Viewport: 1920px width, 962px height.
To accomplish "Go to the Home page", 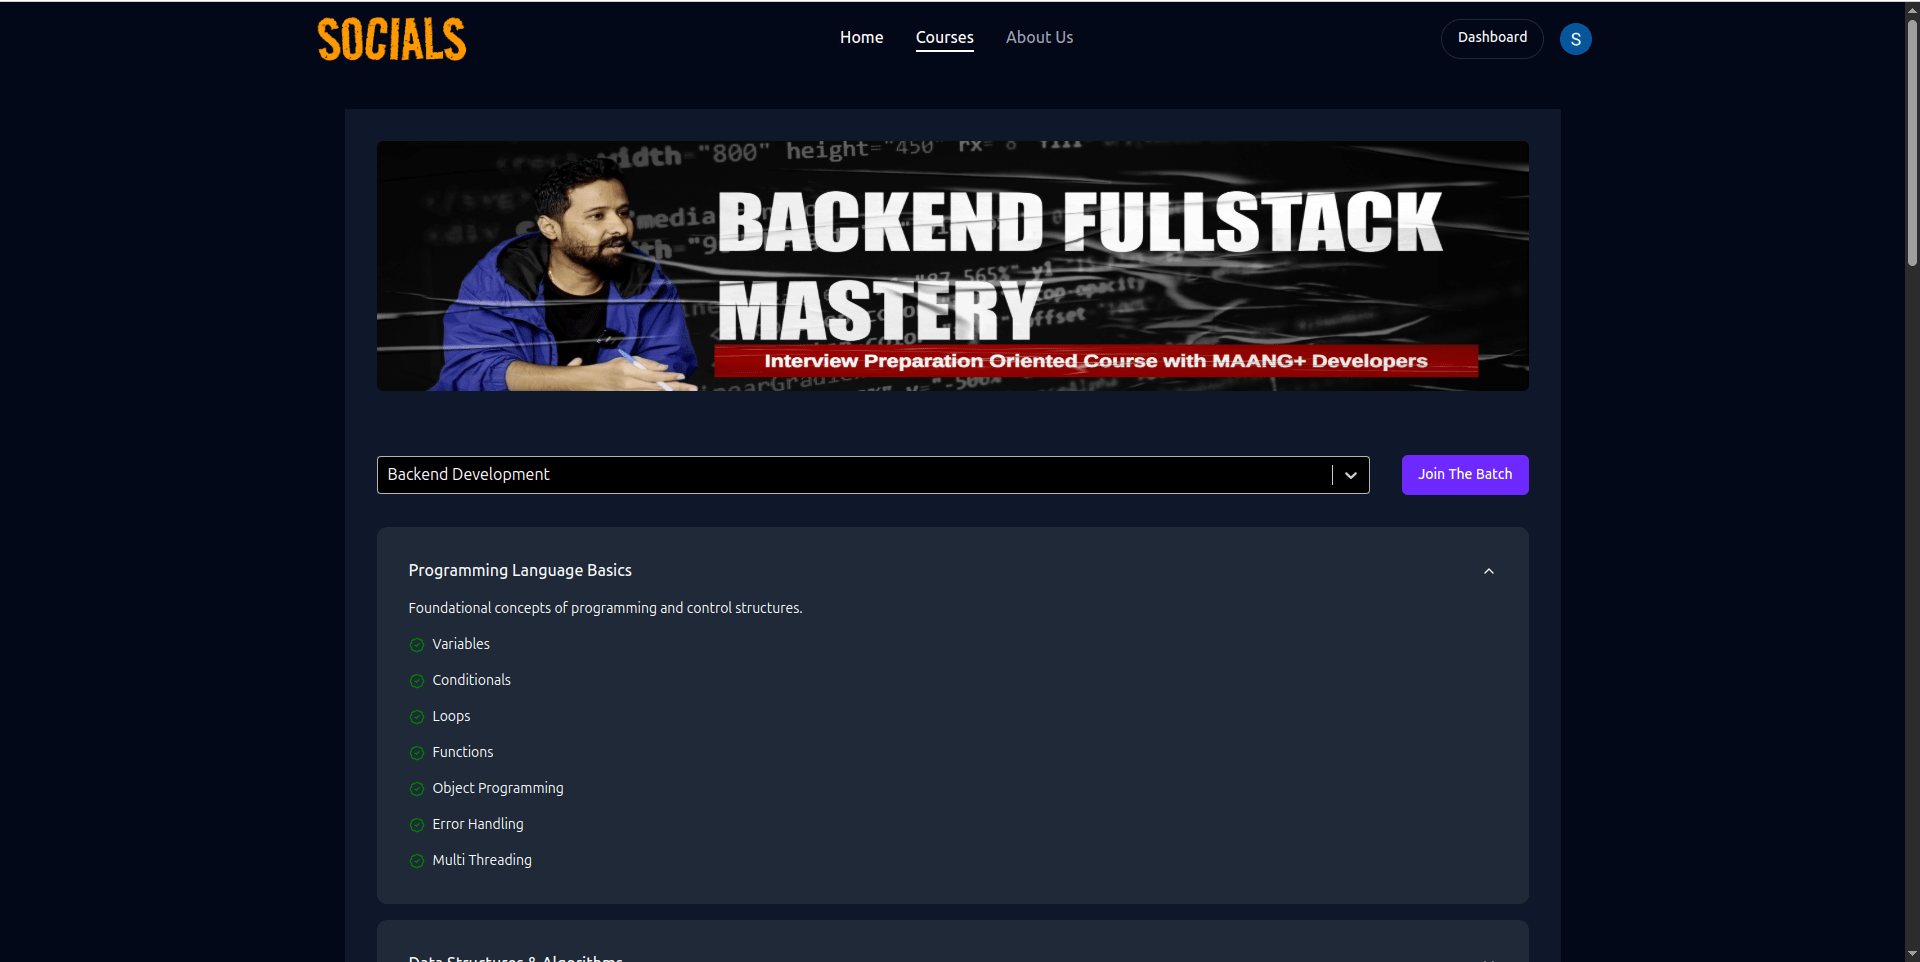I will coord(861,37).
